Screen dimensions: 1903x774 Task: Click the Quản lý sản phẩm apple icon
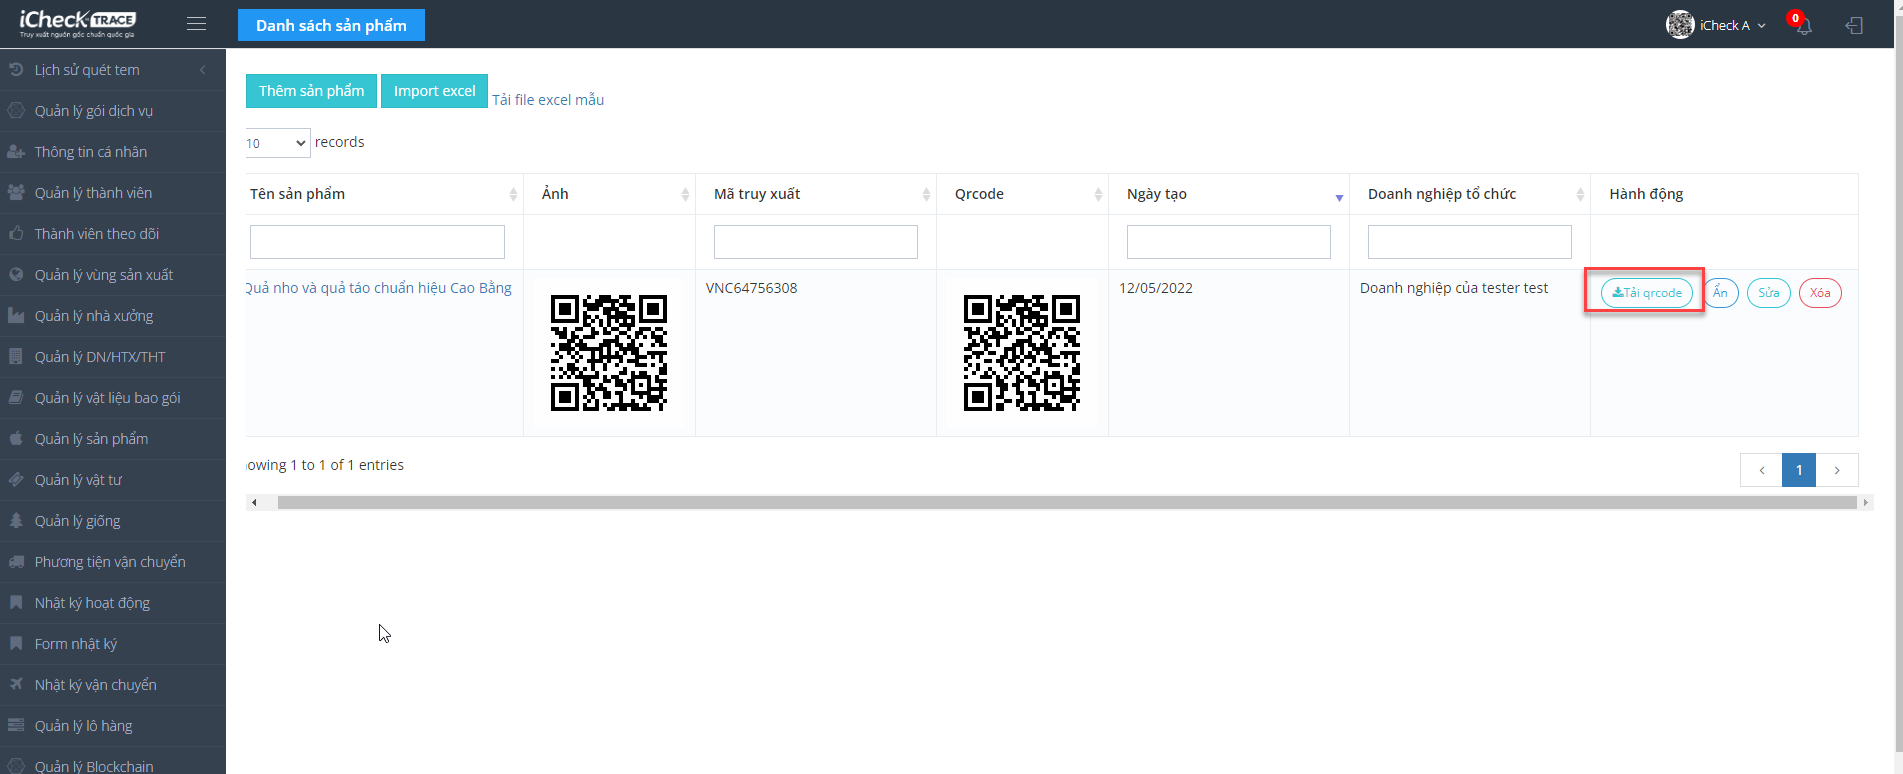tap(16, 438)
